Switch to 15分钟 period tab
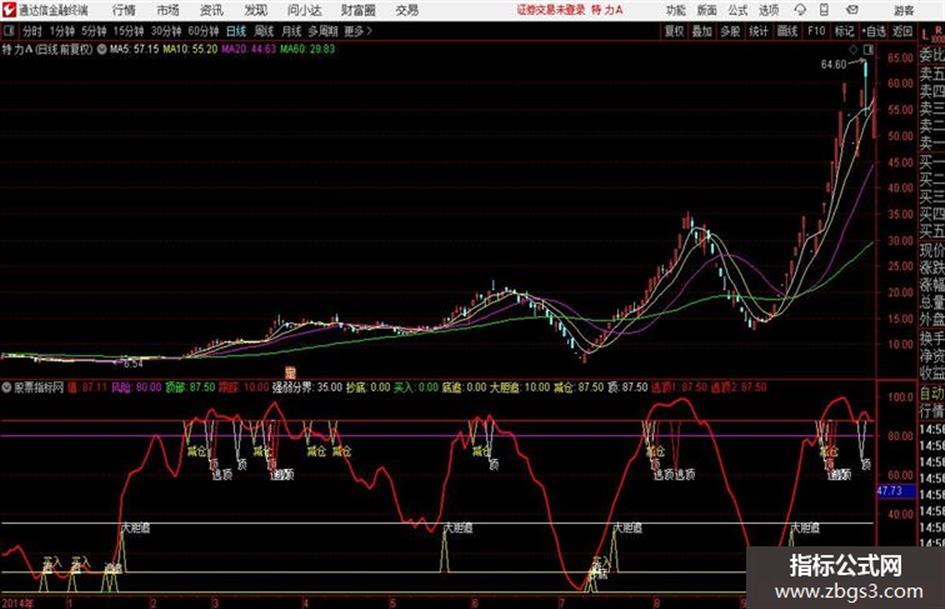Image resolution: width=945 pixels, height=609 pixels. point(129,31)
